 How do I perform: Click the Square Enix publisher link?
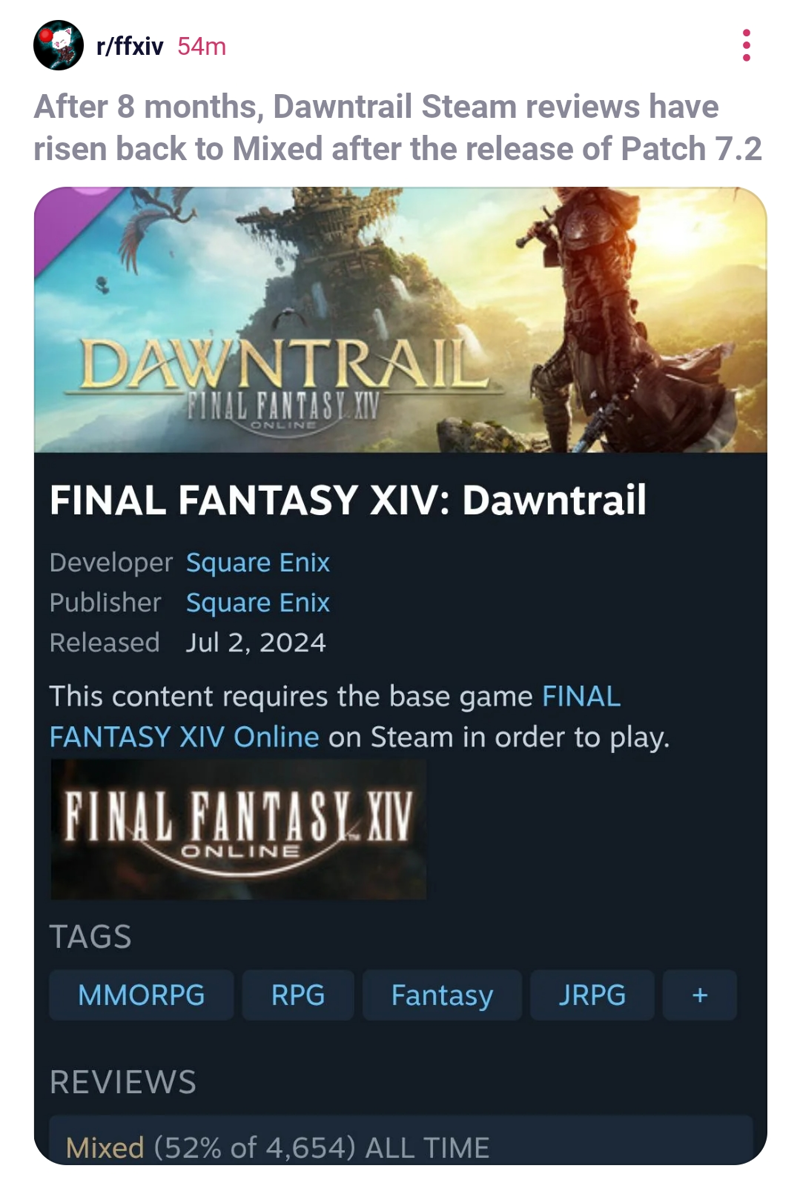click(257, 602)
